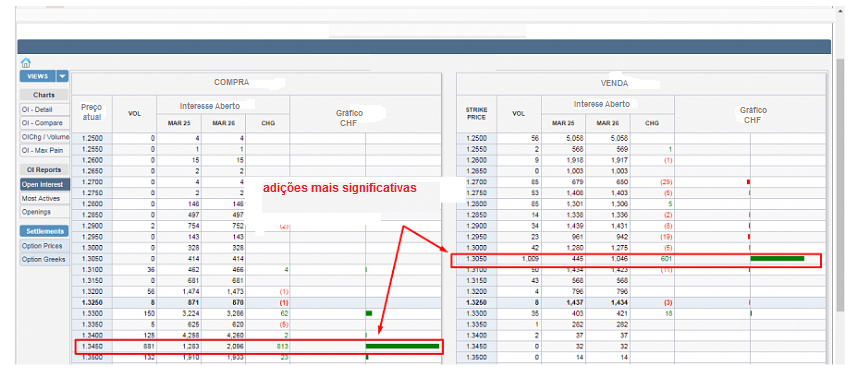Open the VIEWS dropdown arrow
This screenshot has height=377, width=851.
tap(63, 76)
